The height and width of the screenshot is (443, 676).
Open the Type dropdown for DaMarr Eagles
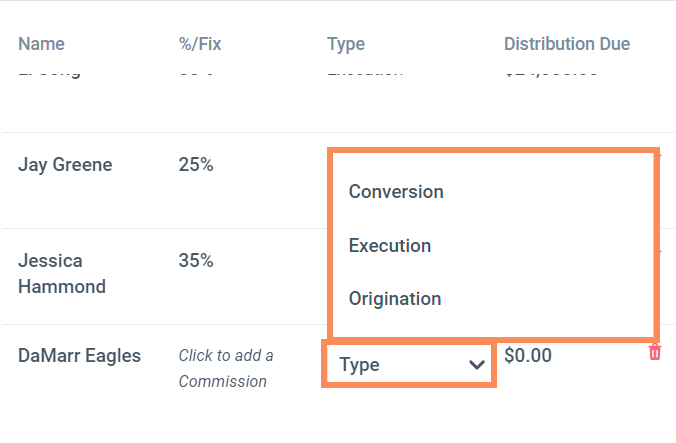[x=408, y=365]
